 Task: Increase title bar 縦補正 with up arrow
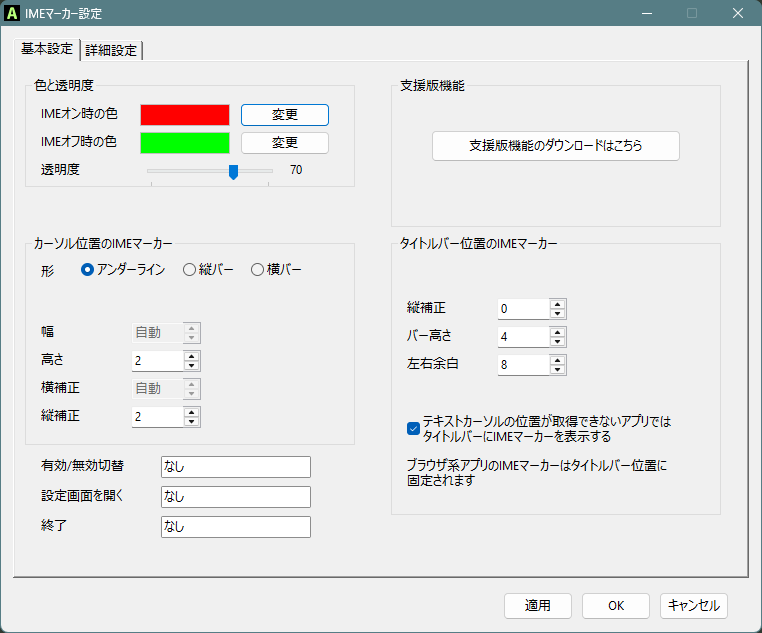click(557, 304)
